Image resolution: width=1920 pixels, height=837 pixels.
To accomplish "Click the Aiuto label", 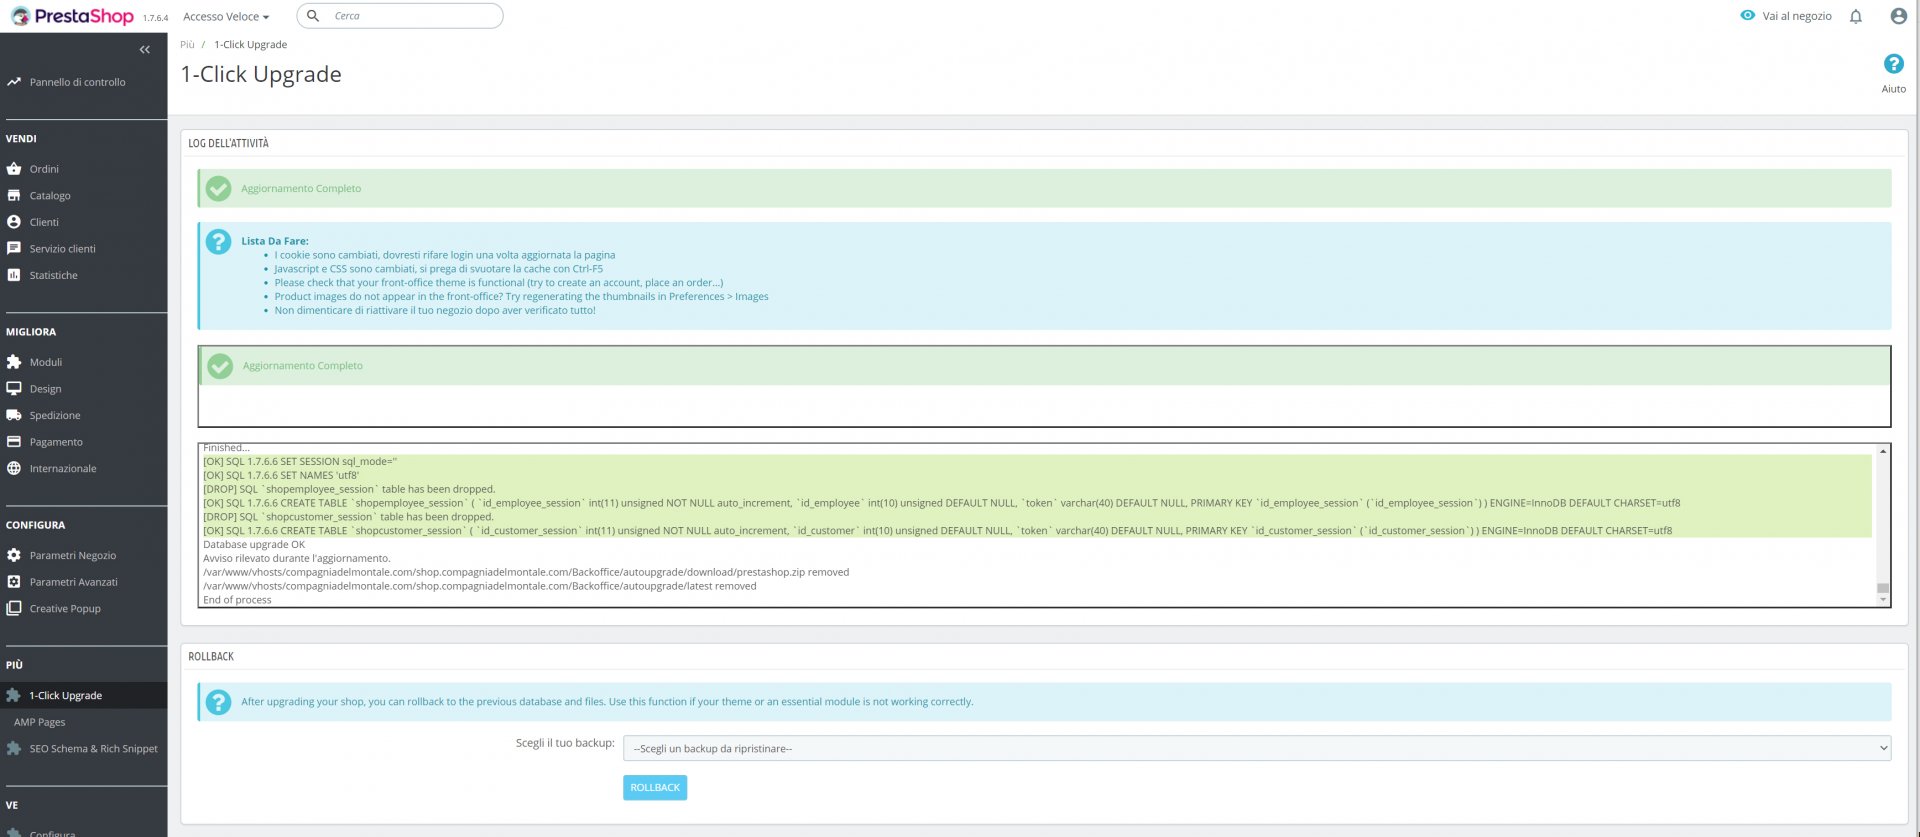I will tap(1893, 89).
